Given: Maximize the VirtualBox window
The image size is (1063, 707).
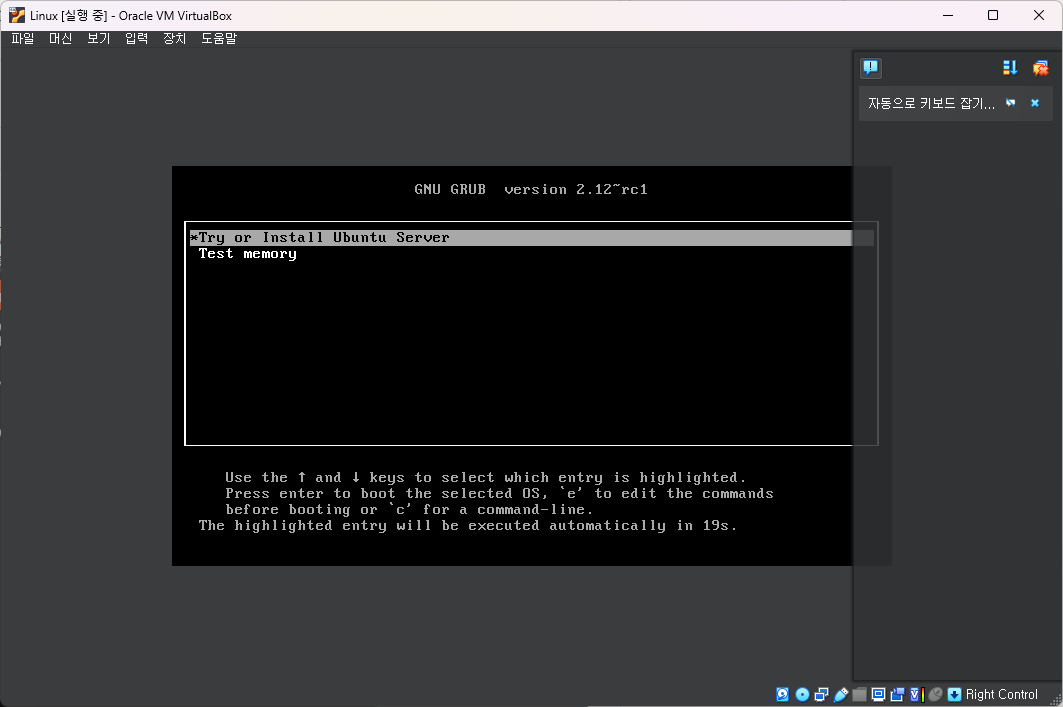Looking at the screenshot, I should tap(992, 15).
